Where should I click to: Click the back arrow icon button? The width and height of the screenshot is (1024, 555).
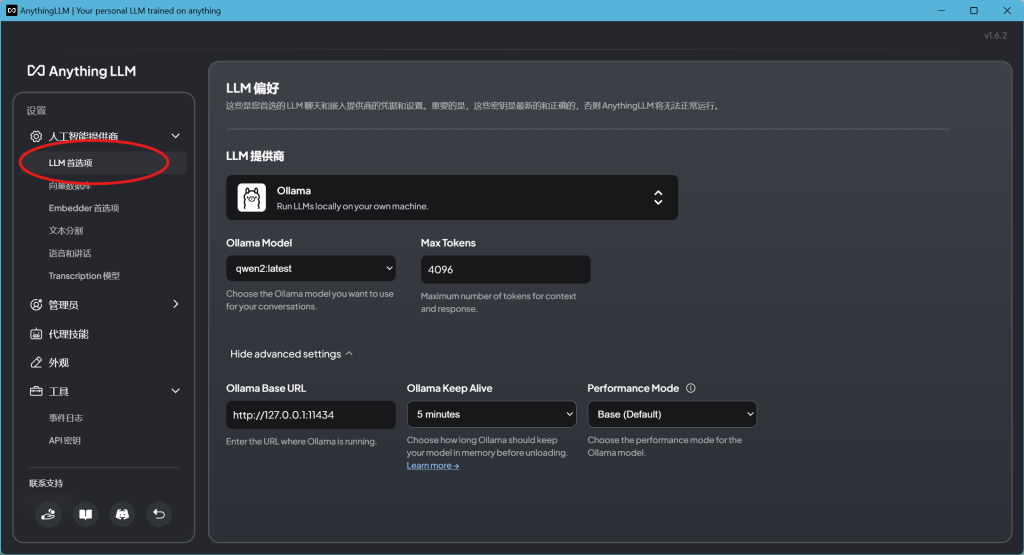click(159, 515)
